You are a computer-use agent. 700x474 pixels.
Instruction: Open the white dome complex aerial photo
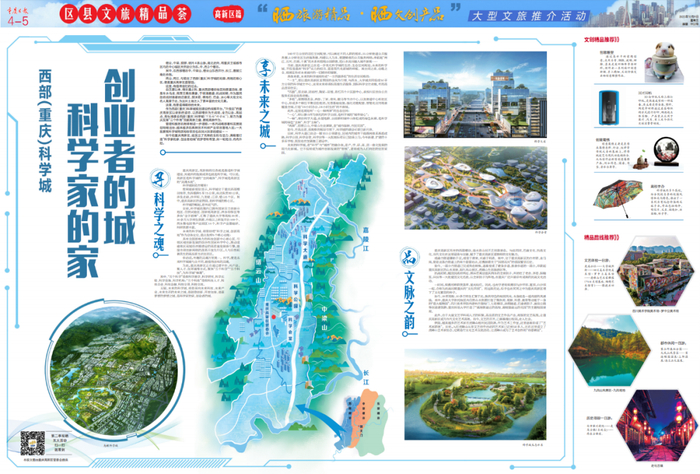click(475, 188)
